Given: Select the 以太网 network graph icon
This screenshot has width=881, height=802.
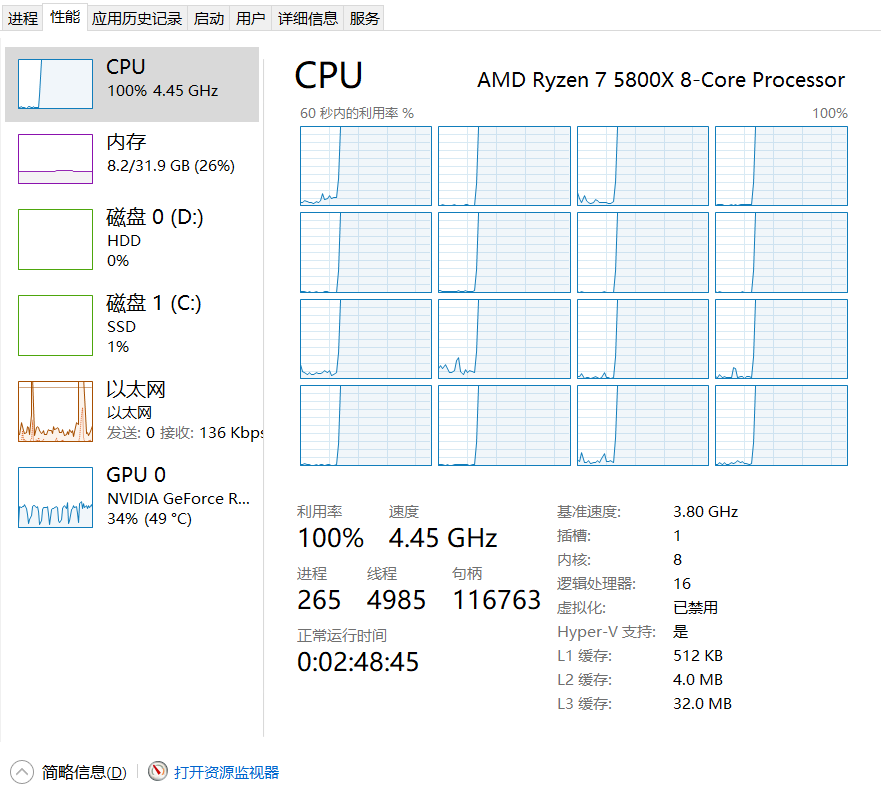Looking at the screenshot, I should [x=55, y=411].
